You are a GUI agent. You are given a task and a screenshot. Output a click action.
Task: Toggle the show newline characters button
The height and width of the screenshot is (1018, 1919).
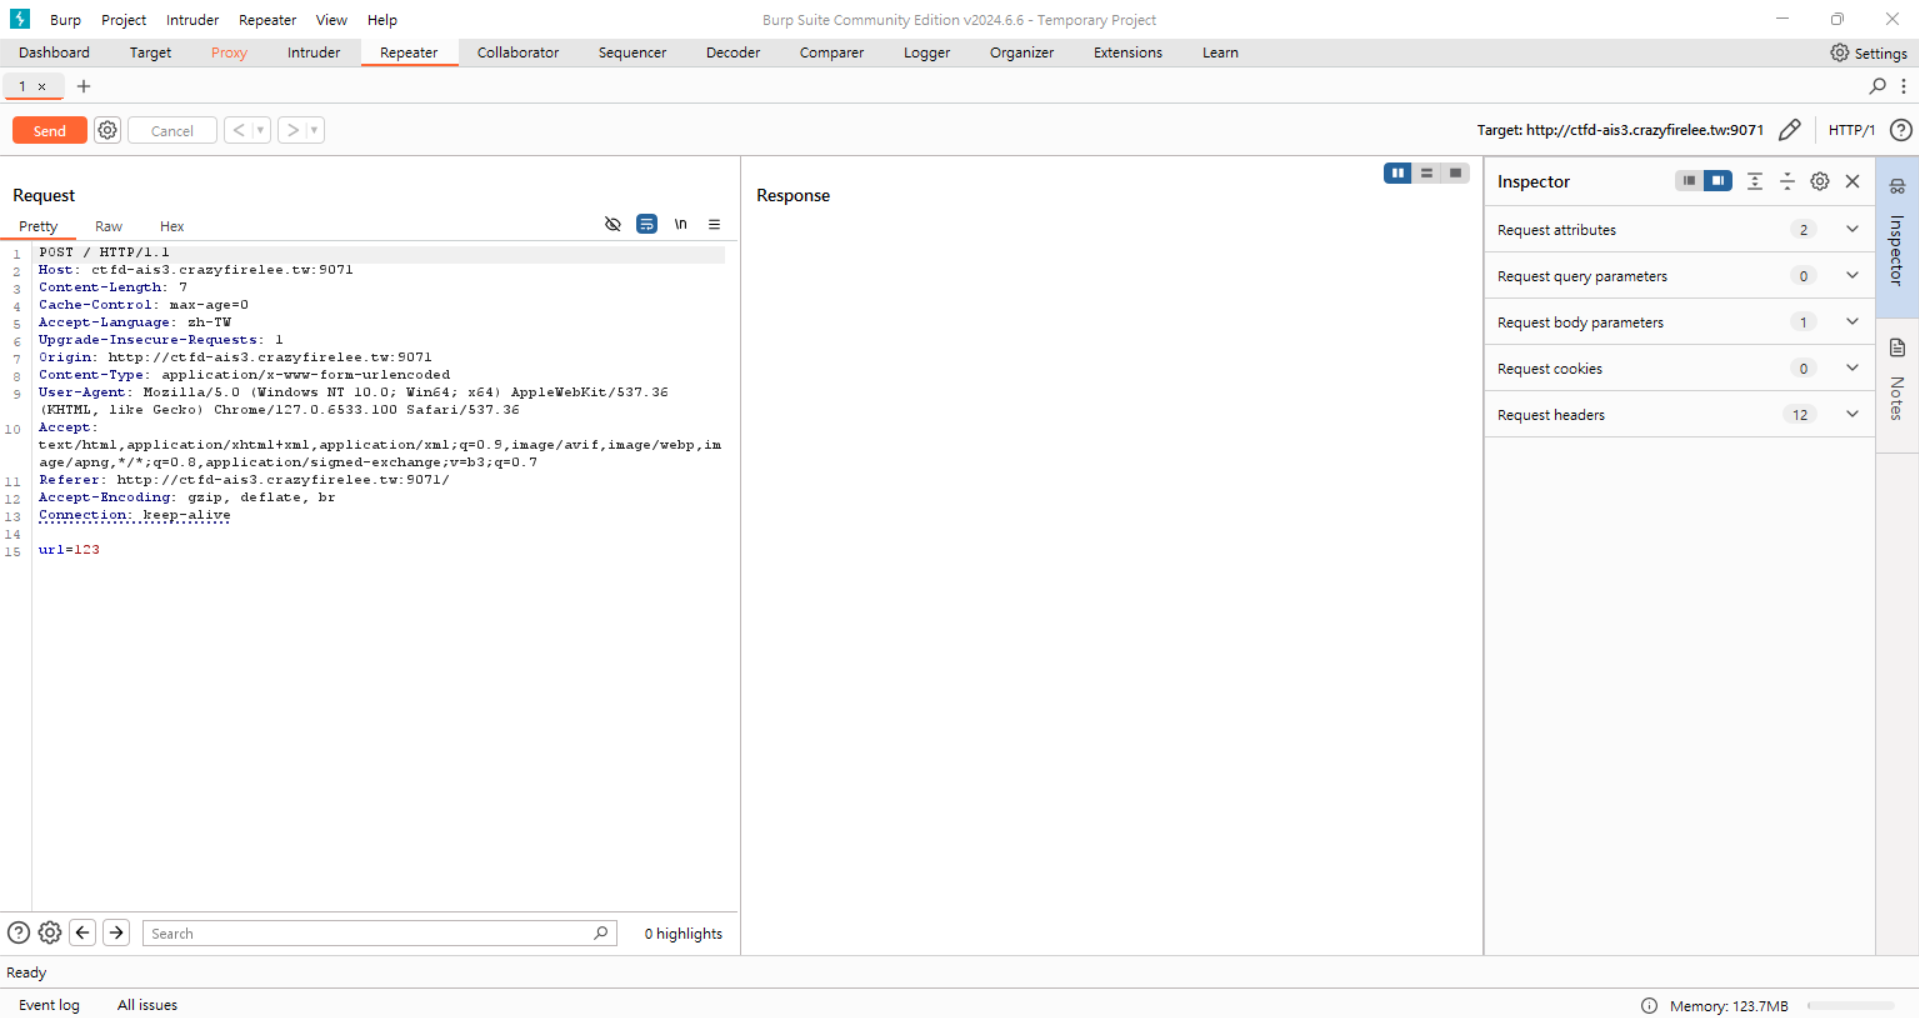coord(680,224)
